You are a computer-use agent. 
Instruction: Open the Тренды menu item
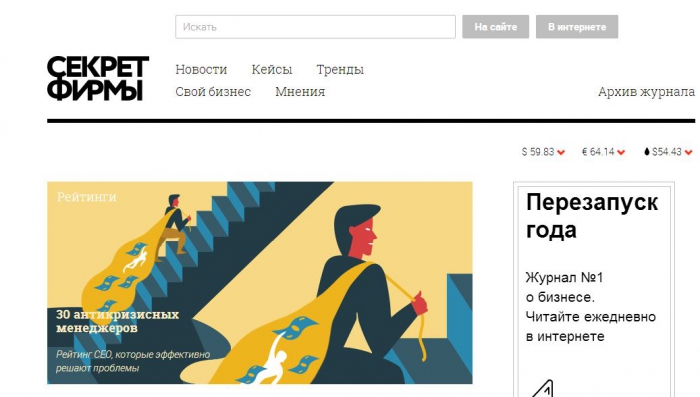[x=340, y=70]
